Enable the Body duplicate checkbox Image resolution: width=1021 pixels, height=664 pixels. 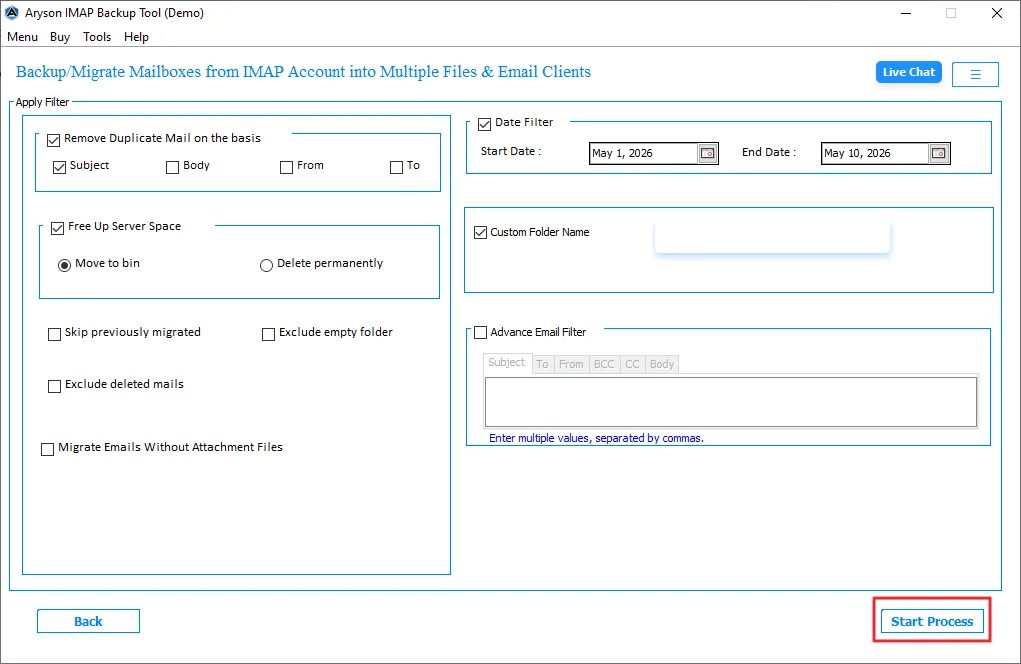[x=173, y=167]
